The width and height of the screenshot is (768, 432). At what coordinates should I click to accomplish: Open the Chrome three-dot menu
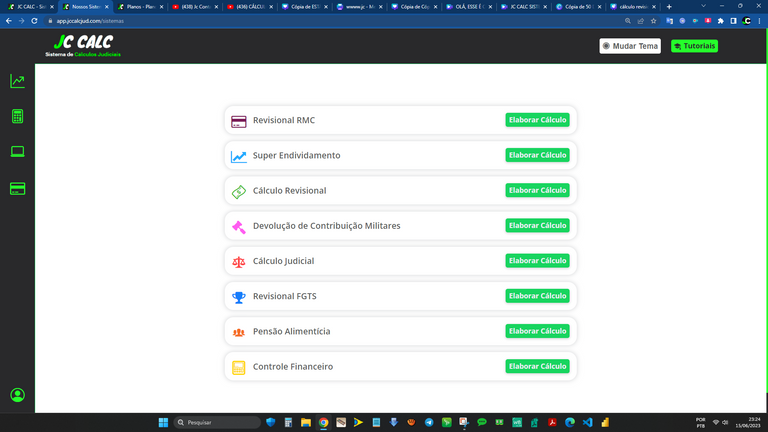(760, 21)
